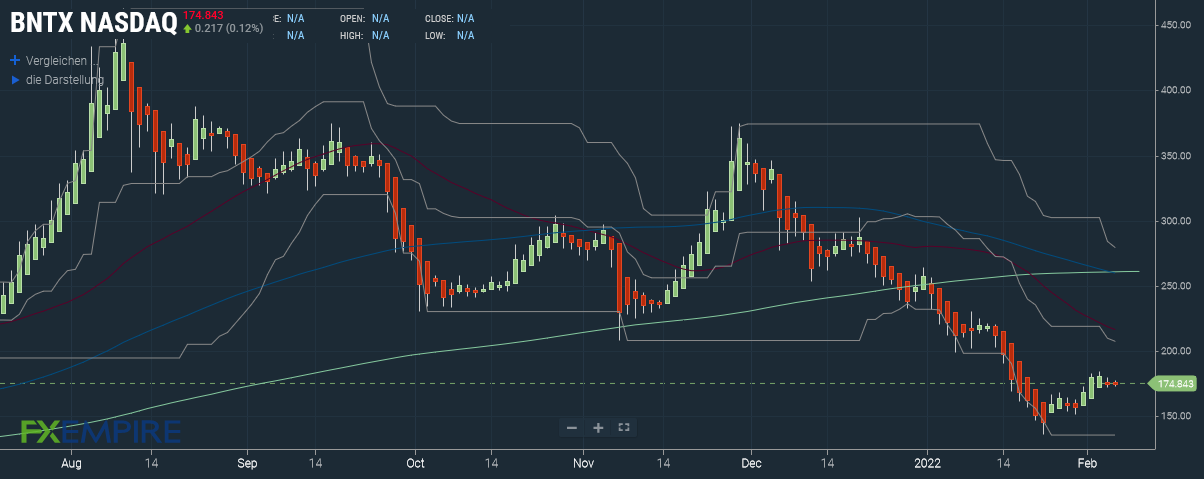
Task: Click the Nov date axis label
Action: (584, 464)
